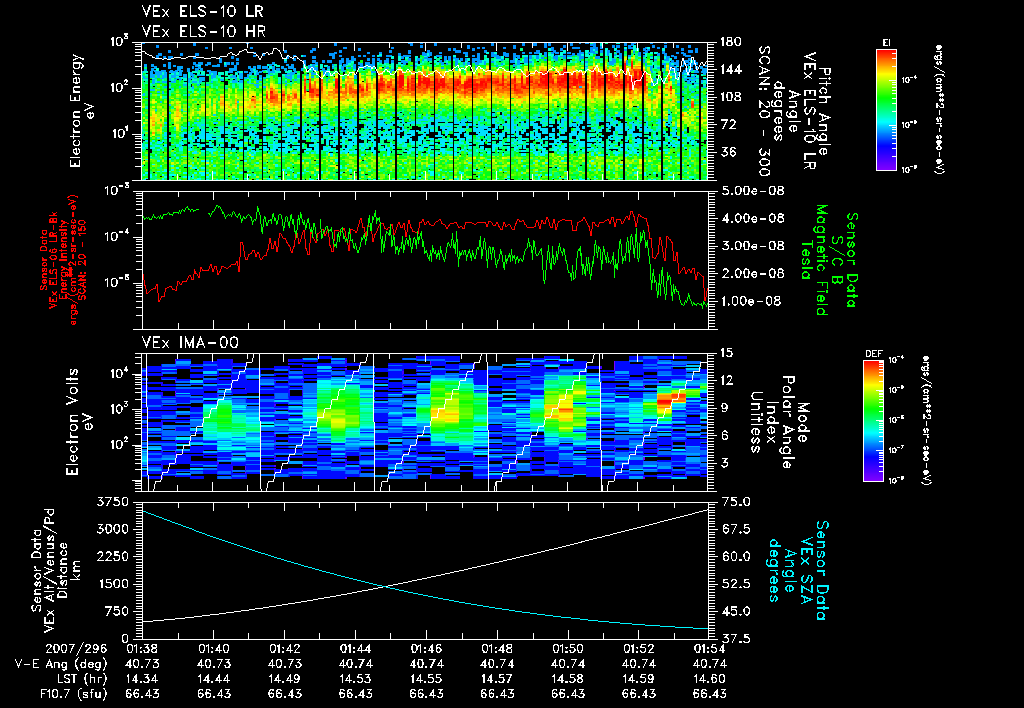Image resolution: width=1024 pixels, height=708 pixels.
Task: Click the magnetic field tick 3.00e-08
Action: (x=751, y=246)
